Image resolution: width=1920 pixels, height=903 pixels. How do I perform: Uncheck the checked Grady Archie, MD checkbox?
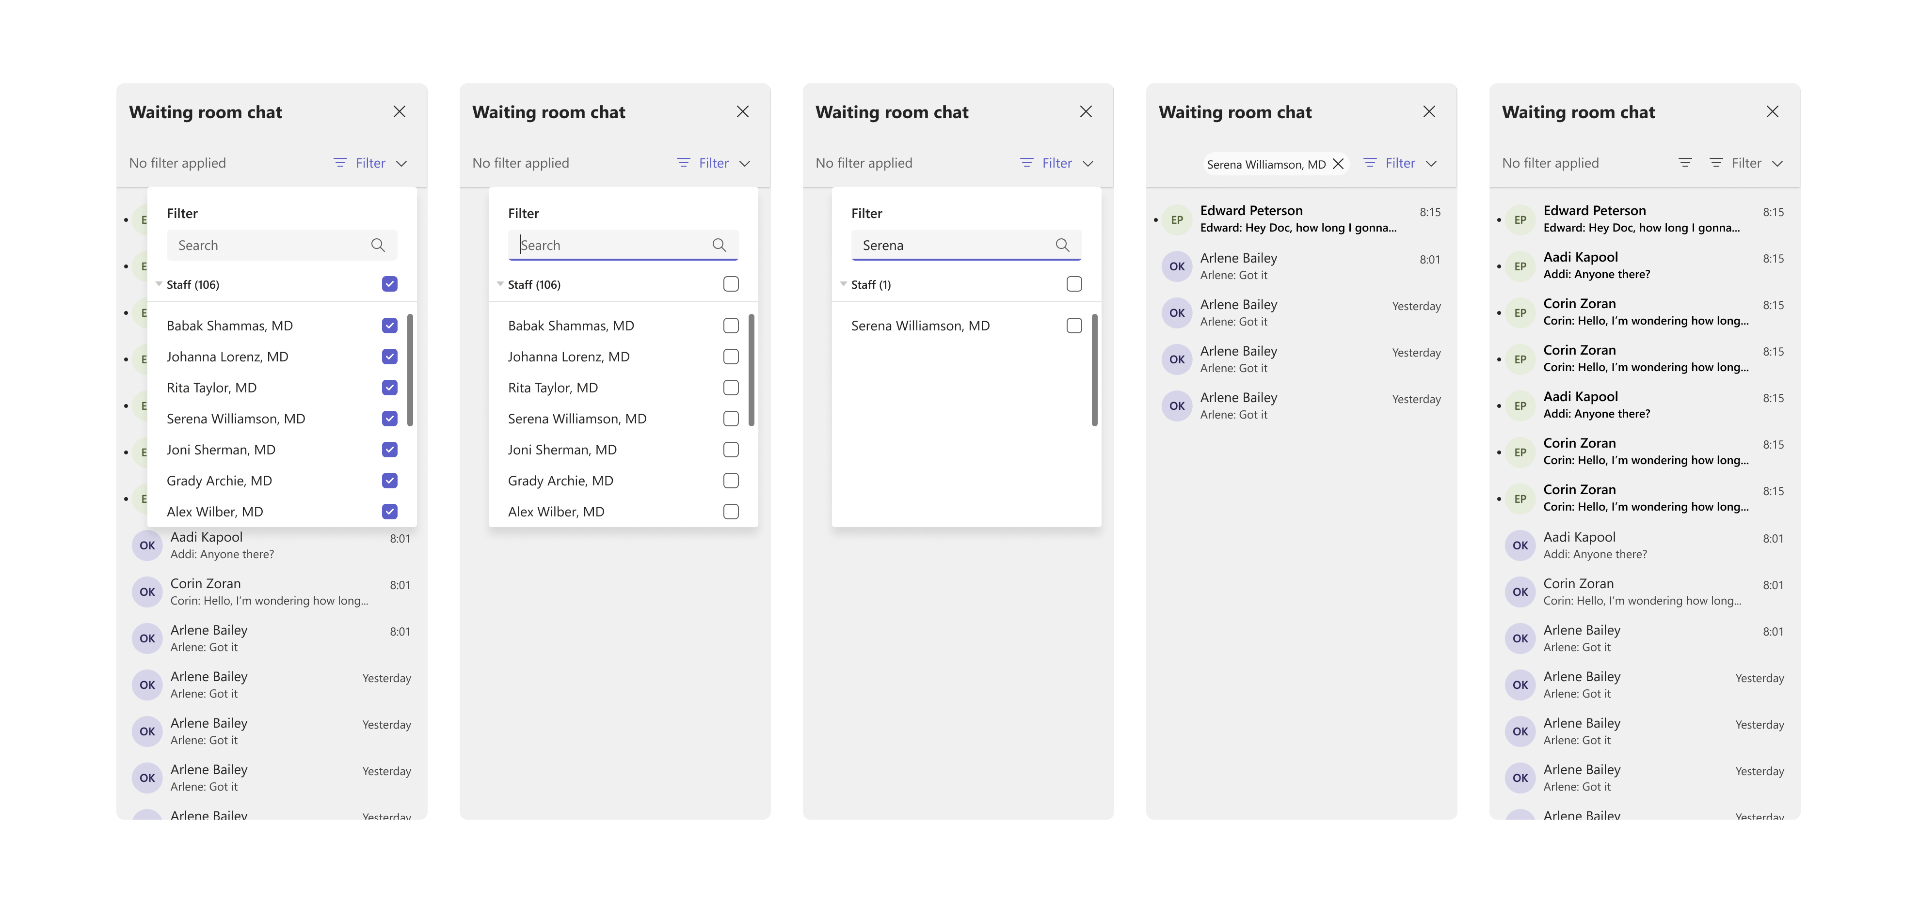pos(390,480)
